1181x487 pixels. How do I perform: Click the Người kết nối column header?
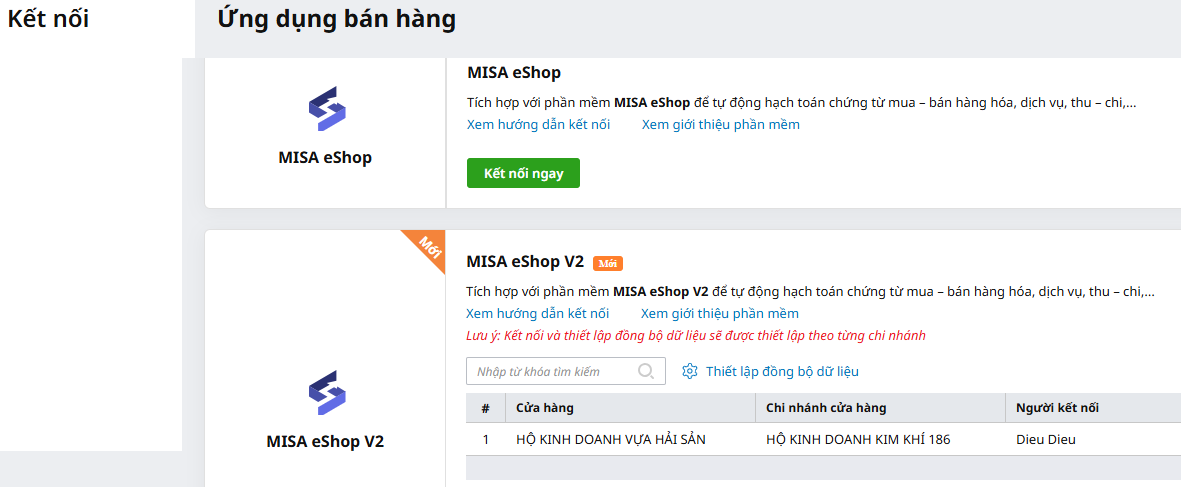tap(1093, 408)
